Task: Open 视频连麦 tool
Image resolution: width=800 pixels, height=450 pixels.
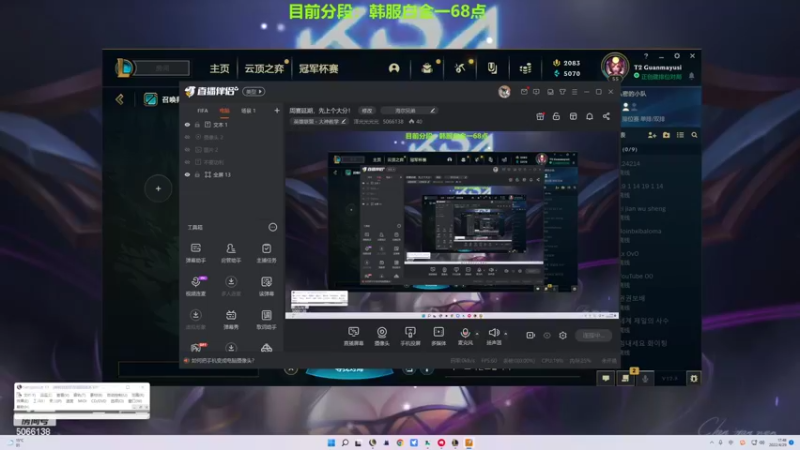Action: (x=195, y=286)
